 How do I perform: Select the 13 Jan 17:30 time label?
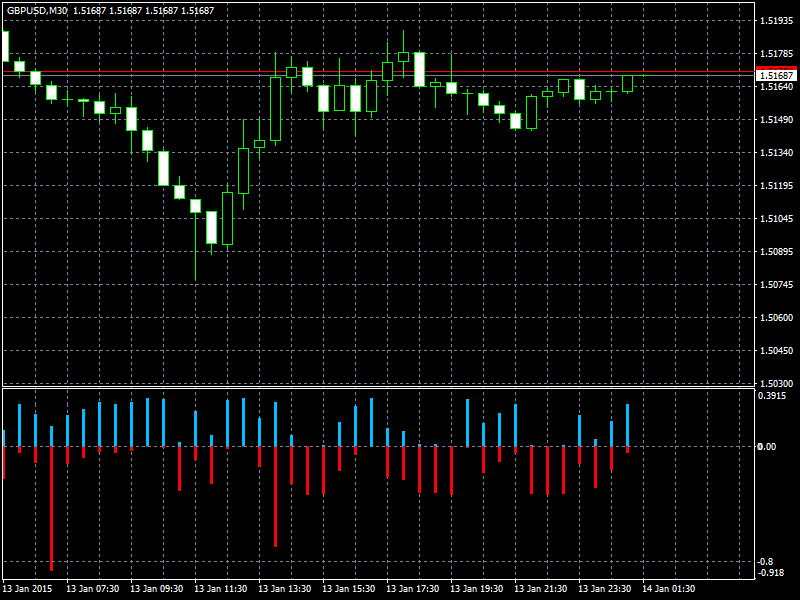[412, 589]
